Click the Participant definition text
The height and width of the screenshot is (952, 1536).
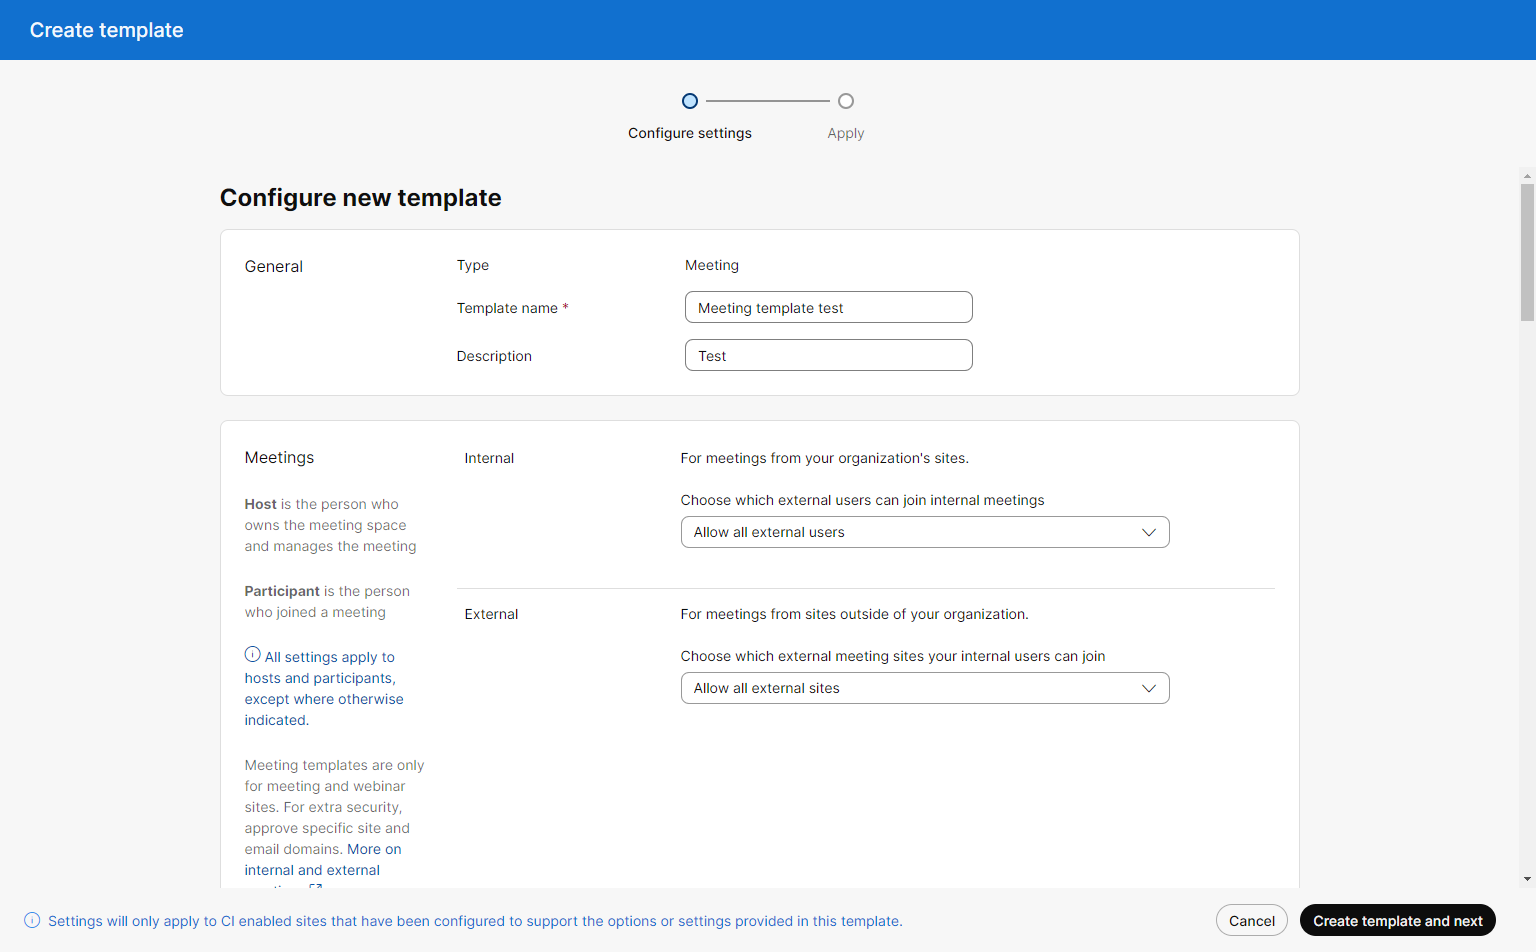coord(328,601)
